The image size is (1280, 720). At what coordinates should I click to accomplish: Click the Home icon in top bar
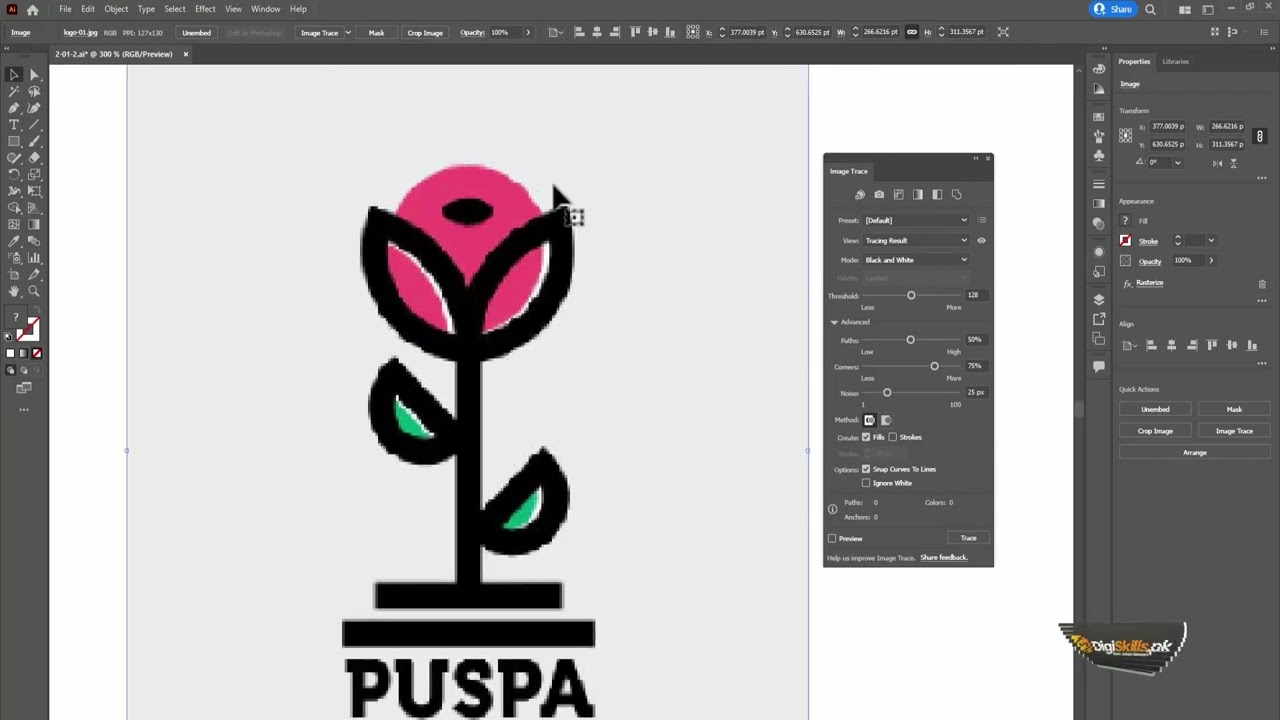pos(32,9)
